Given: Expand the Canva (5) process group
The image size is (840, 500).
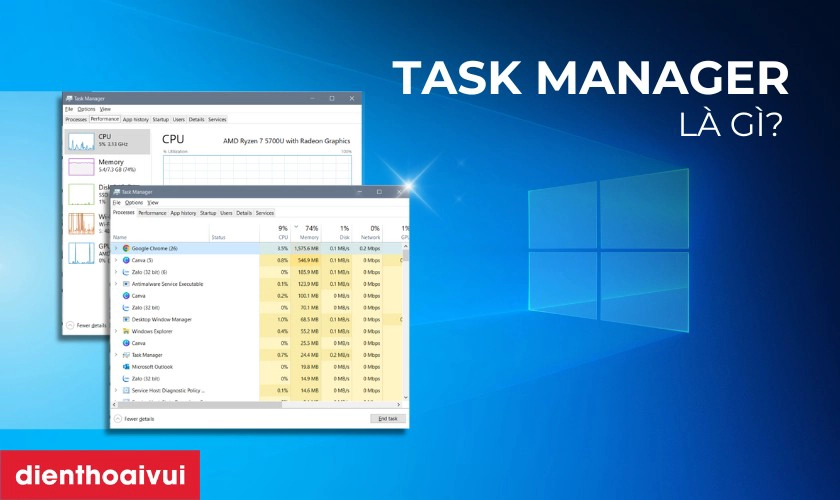Looking at the screenshot, I should coord(116,260).
